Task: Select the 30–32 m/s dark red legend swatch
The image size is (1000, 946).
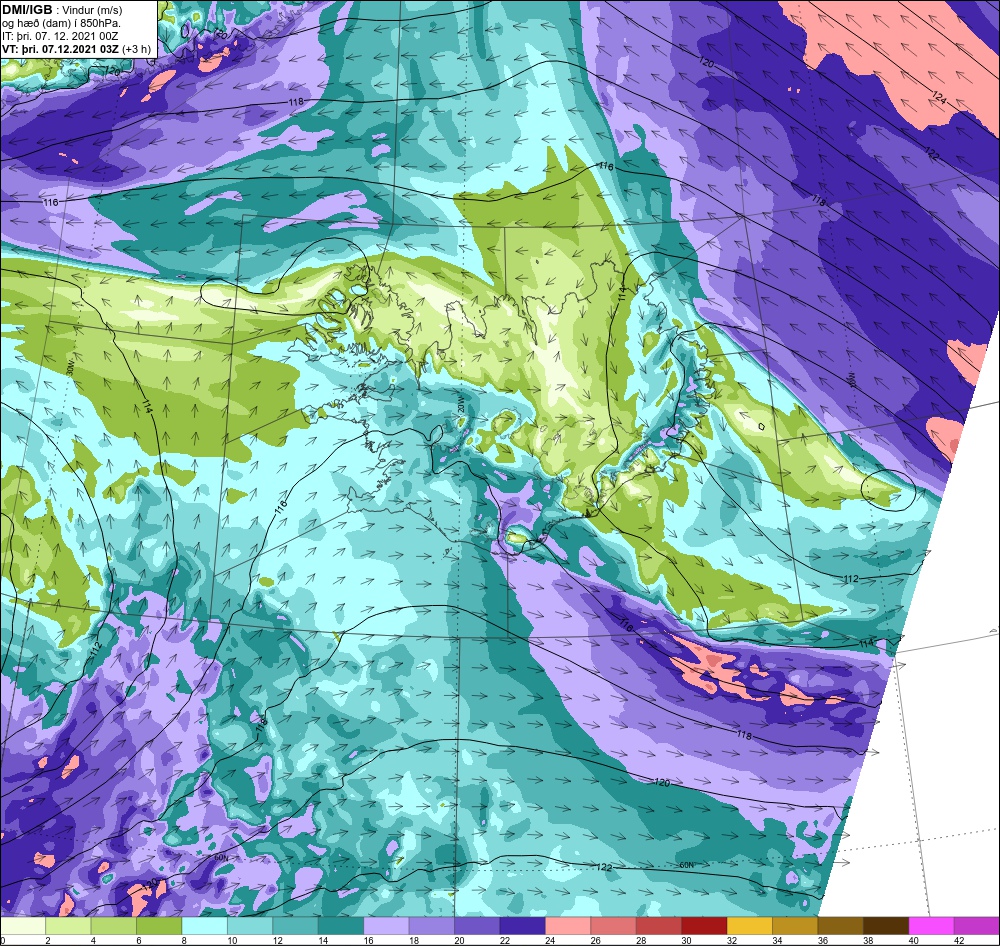Action: tap(704, 926)
